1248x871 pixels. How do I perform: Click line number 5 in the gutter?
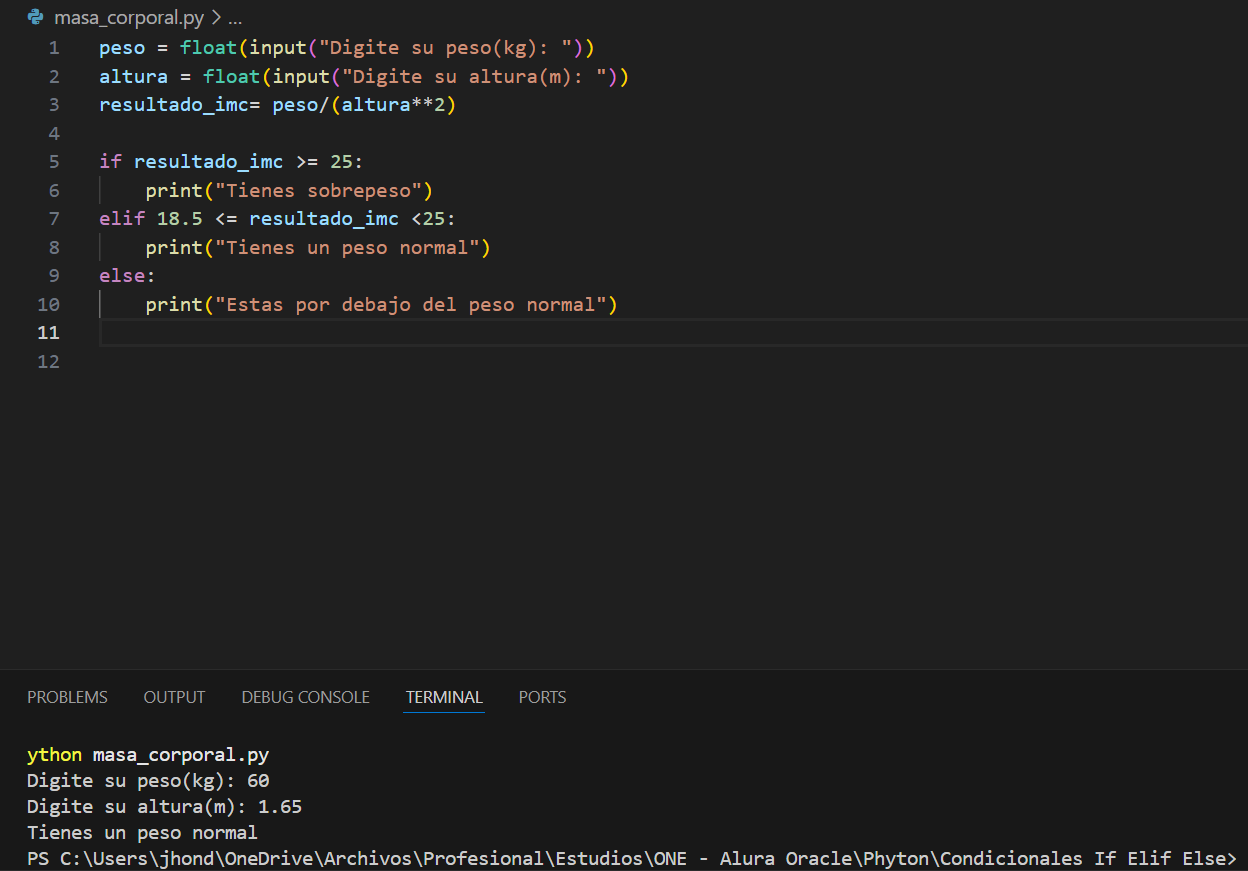click(53, 162)
